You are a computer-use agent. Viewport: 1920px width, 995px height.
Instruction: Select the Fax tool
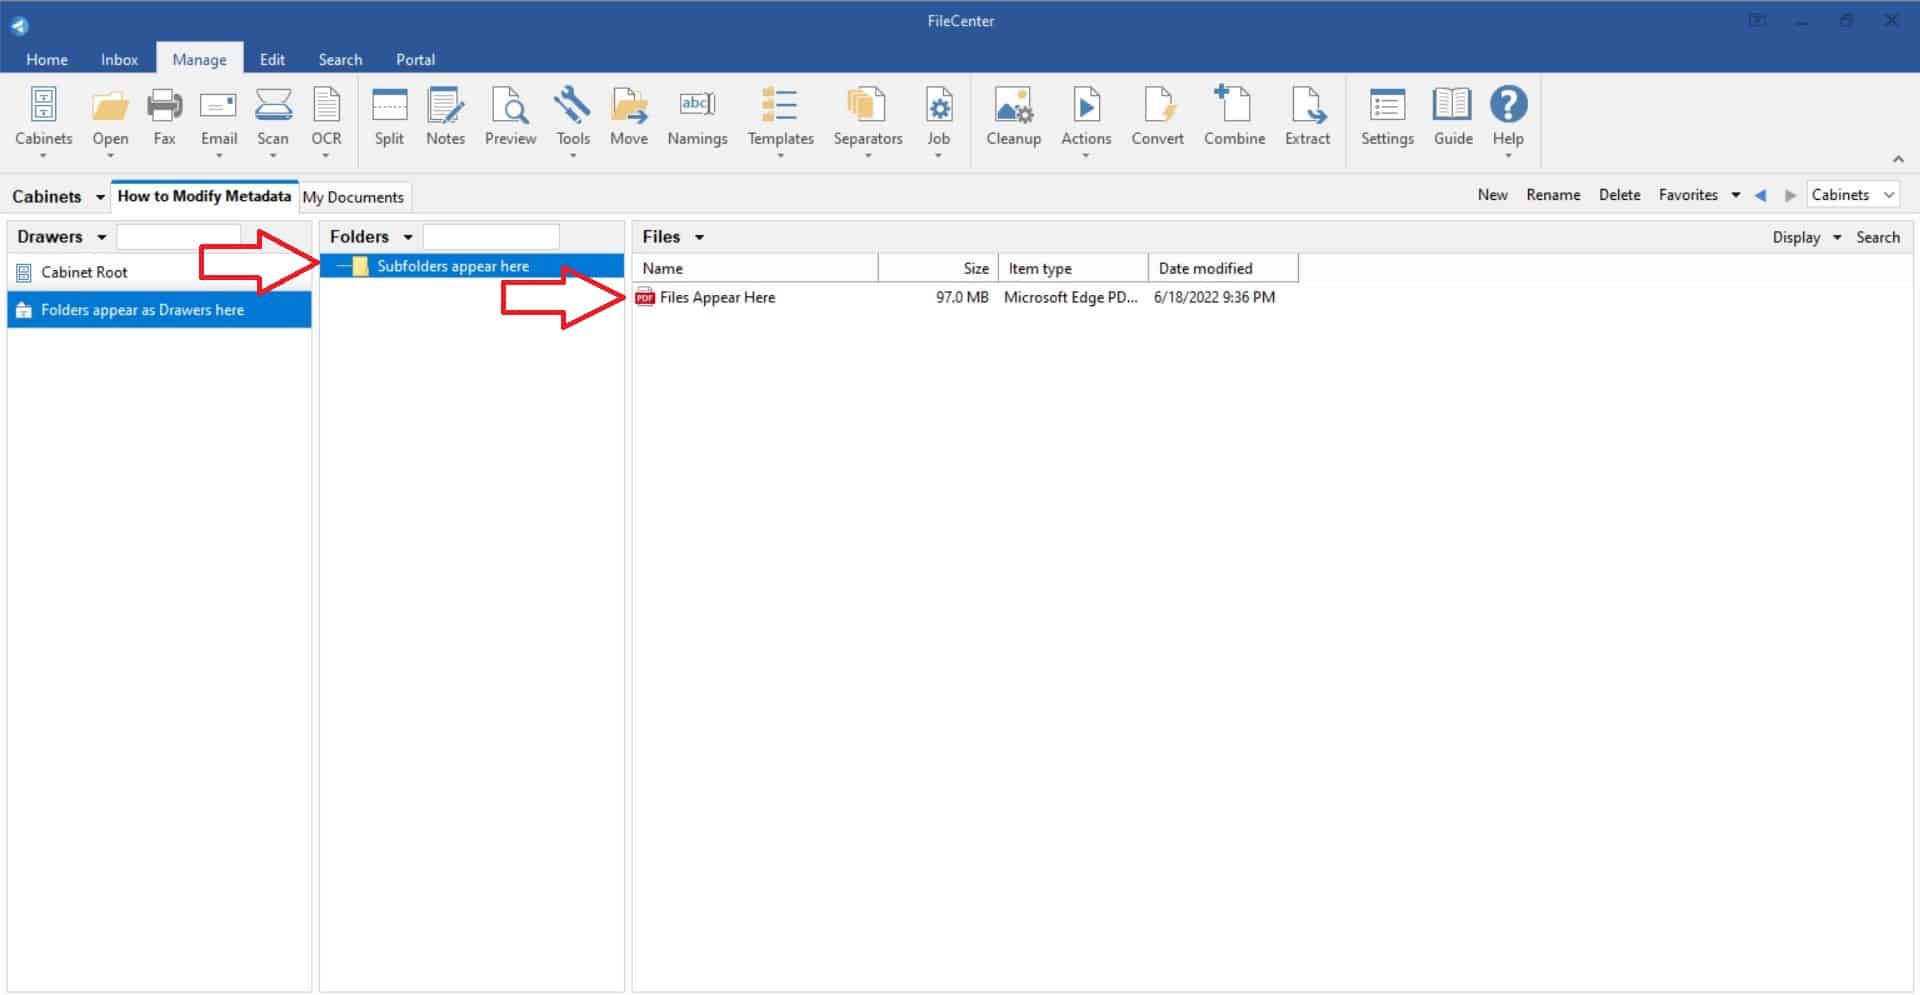coord(164,118)
